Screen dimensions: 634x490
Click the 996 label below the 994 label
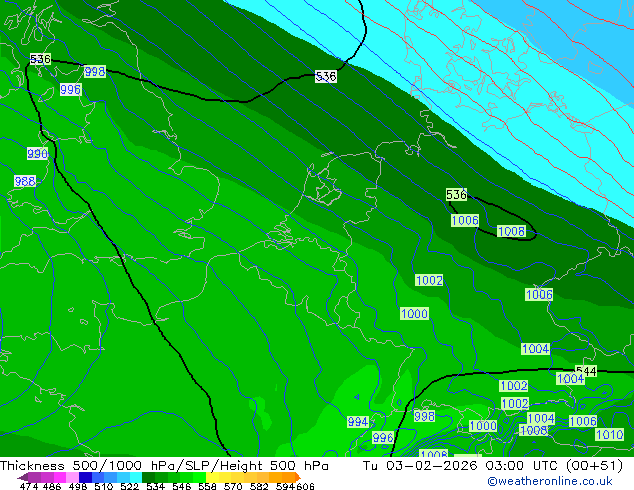383,437
